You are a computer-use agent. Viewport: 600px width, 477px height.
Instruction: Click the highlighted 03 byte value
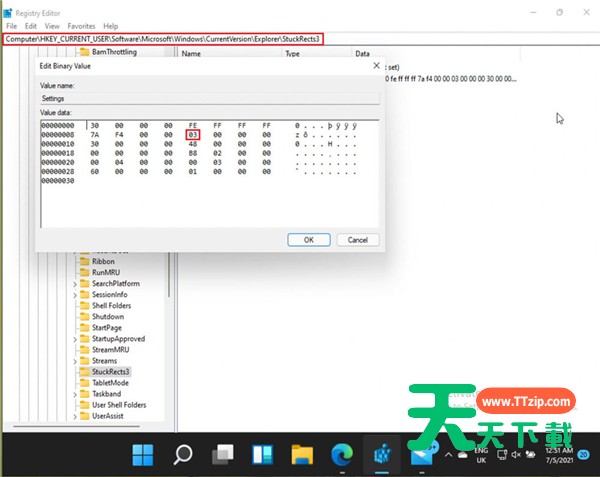click(193, 134)
